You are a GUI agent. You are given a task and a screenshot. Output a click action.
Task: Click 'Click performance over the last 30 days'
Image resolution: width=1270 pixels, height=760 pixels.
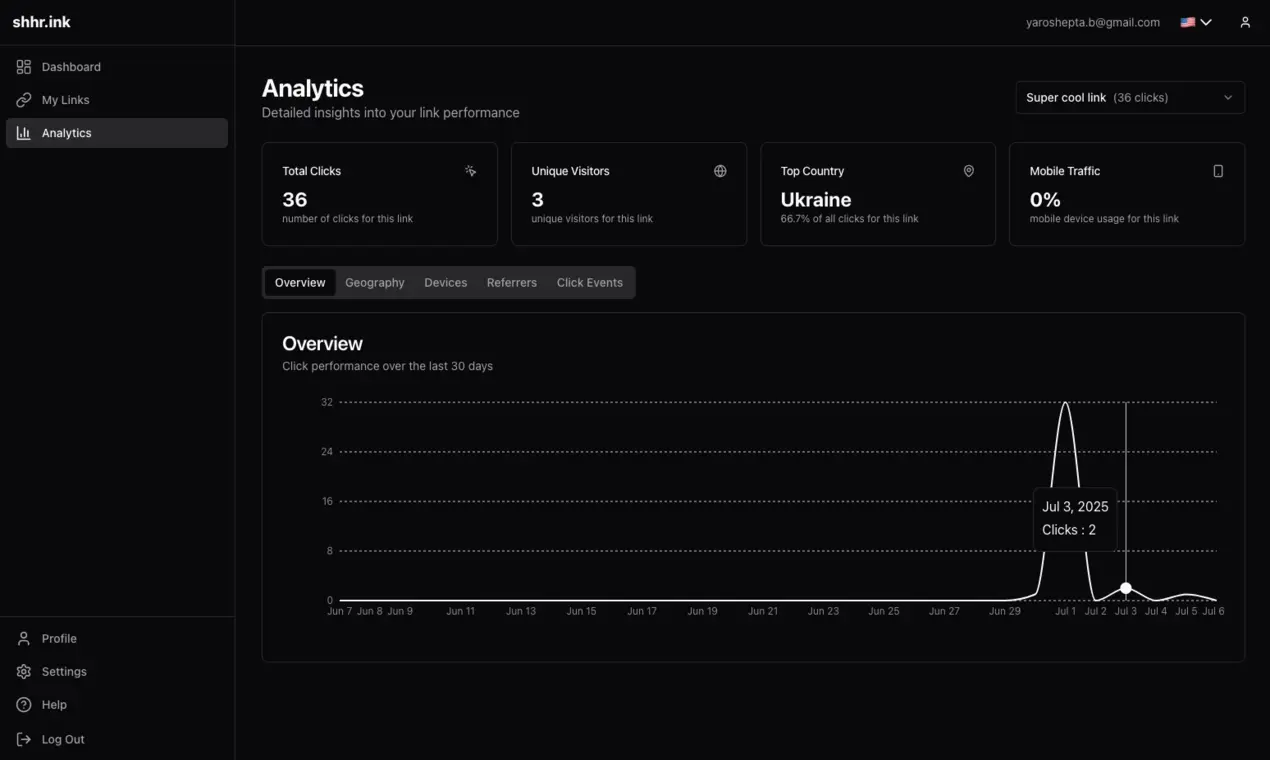387,366
